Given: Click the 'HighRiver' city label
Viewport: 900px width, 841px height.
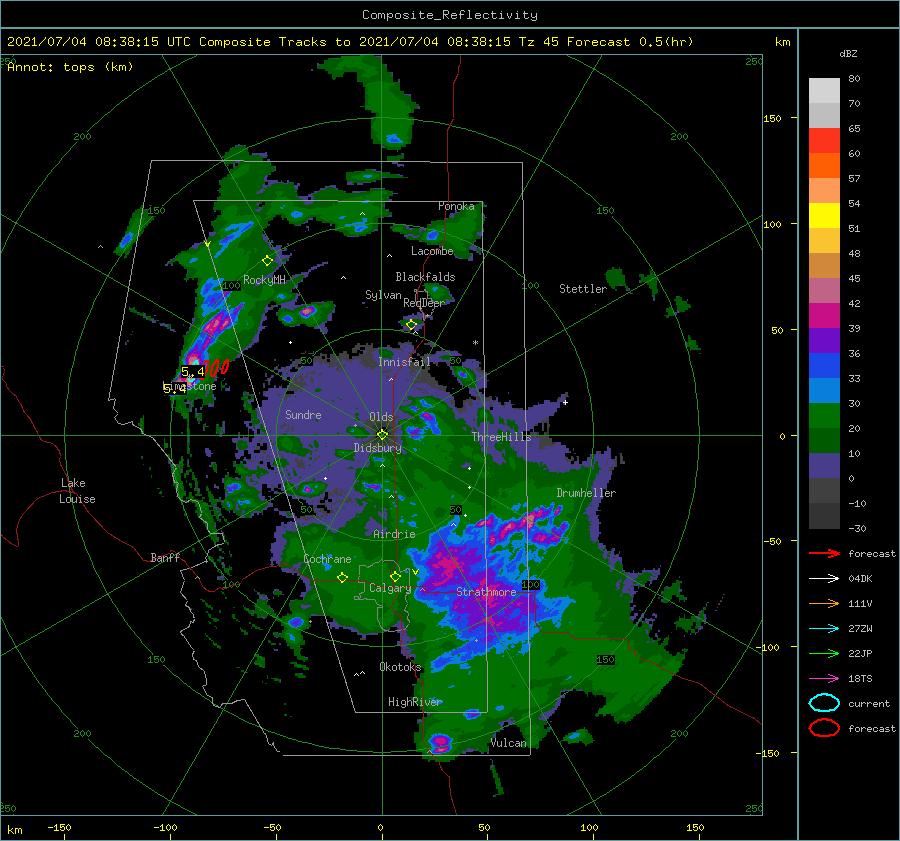Looking at the screenshot, I should click(x=415, y=702).
